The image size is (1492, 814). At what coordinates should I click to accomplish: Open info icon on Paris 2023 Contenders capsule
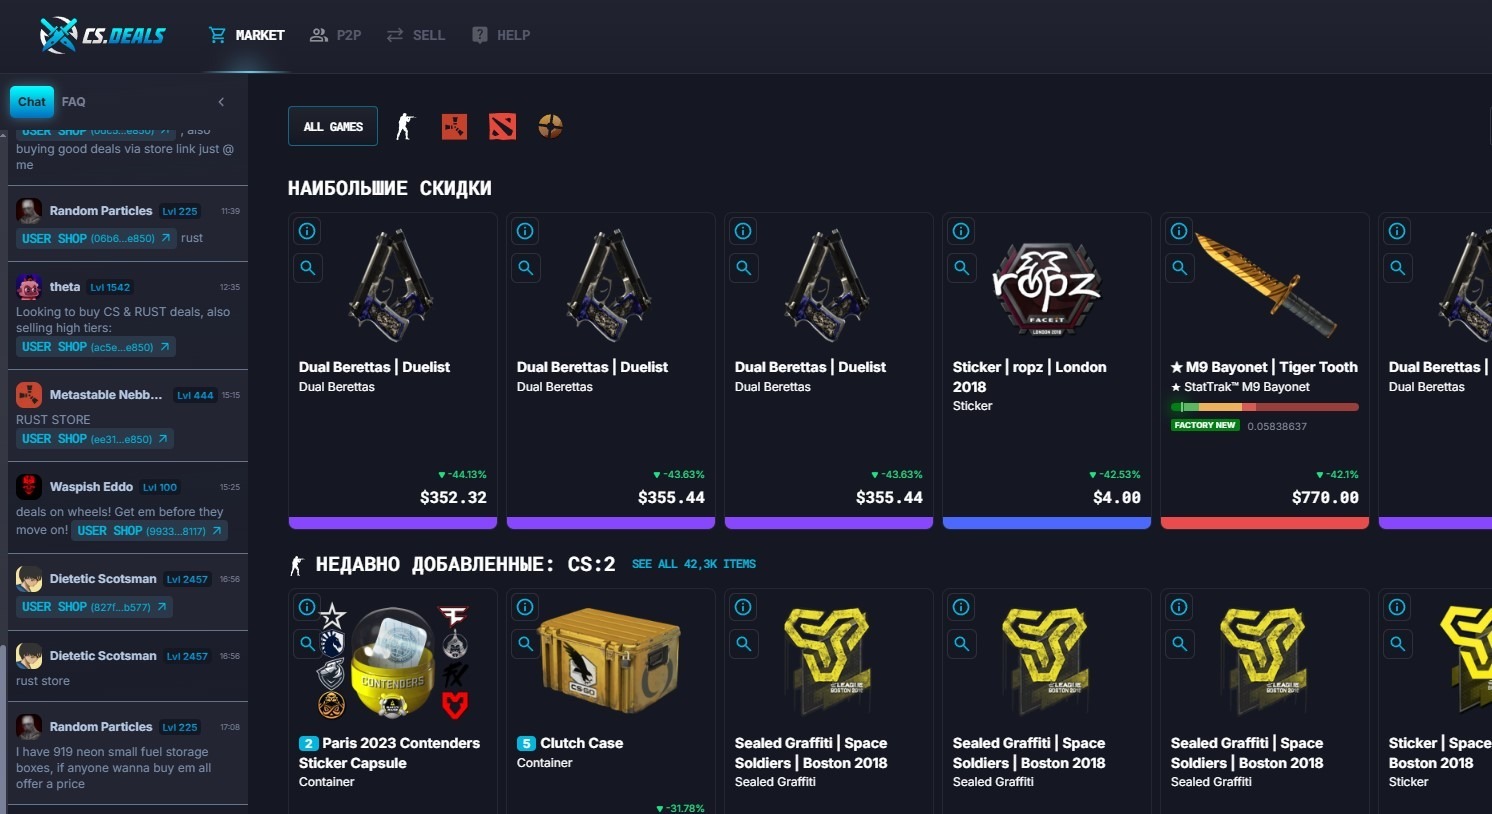[x=307, y=607]
